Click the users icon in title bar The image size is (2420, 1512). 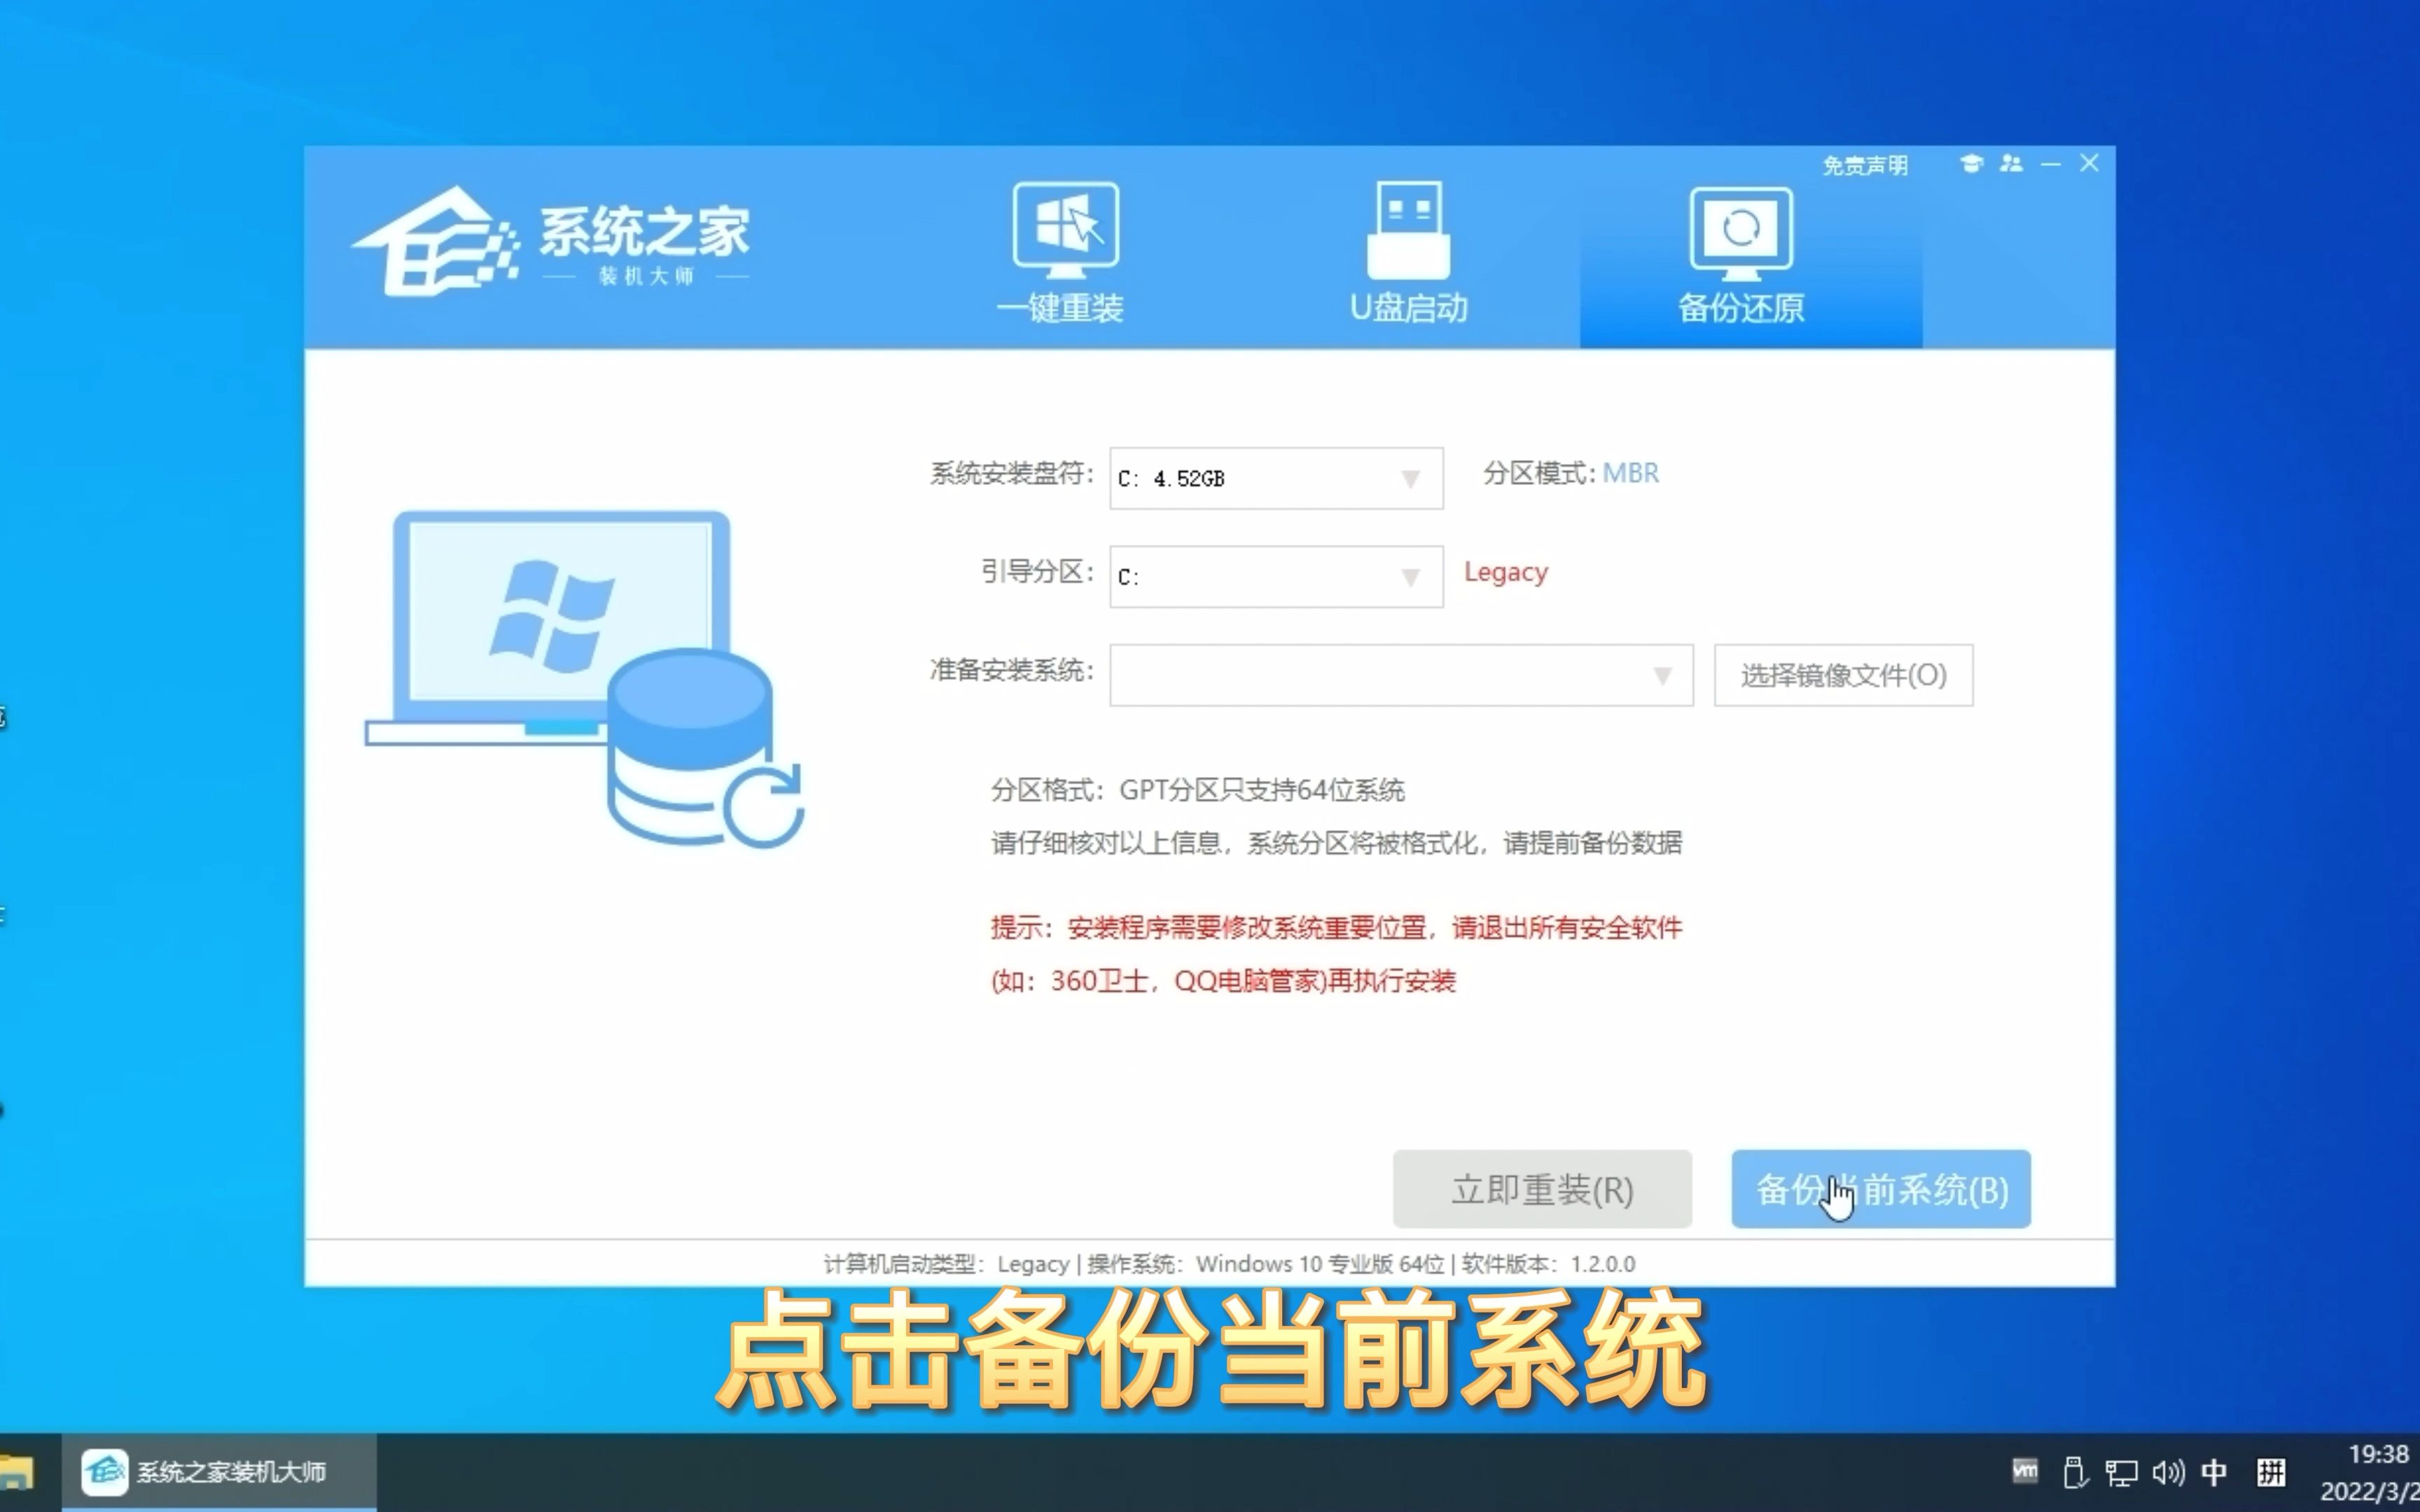point(2011,163)
